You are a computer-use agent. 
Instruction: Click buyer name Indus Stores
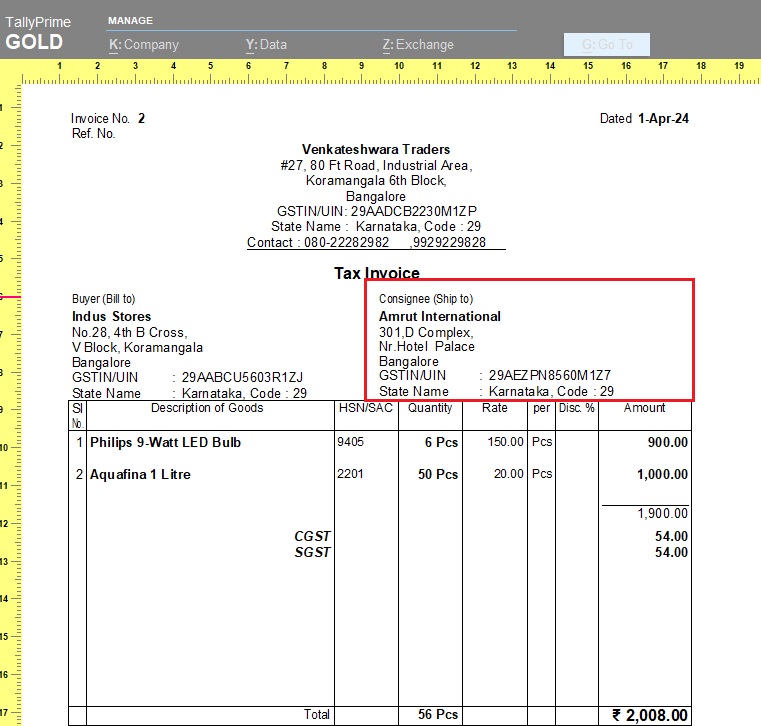click(111, 316)
